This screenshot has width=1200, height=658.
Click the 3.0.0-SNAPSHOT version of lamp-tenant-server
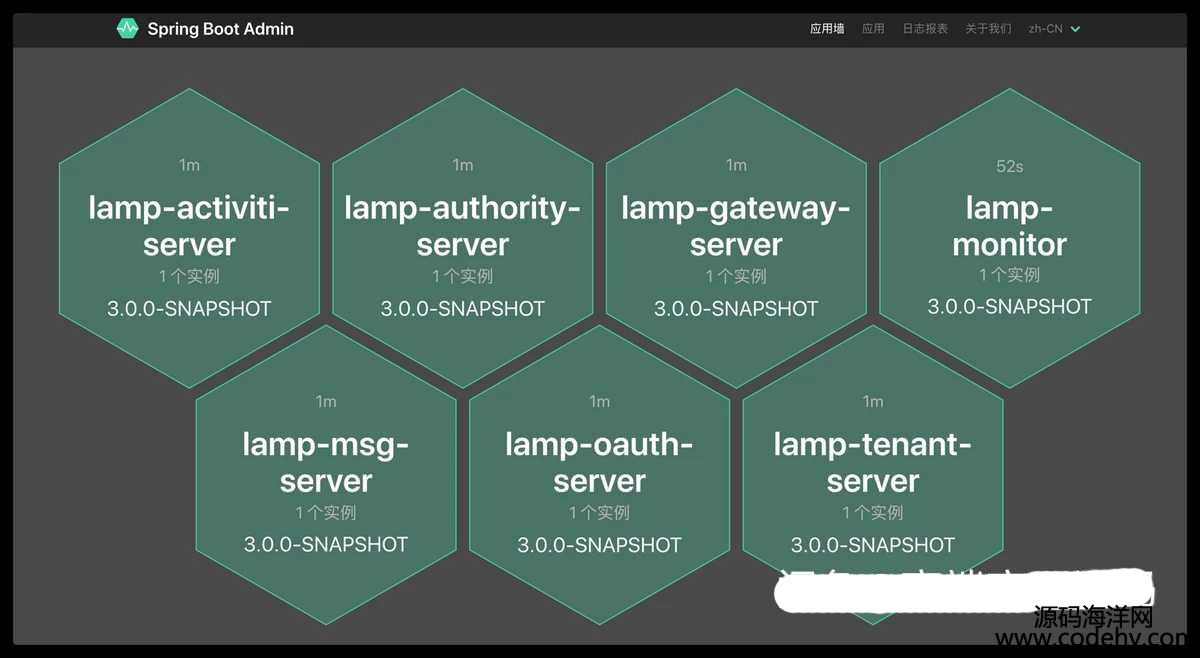click(873, 545)
